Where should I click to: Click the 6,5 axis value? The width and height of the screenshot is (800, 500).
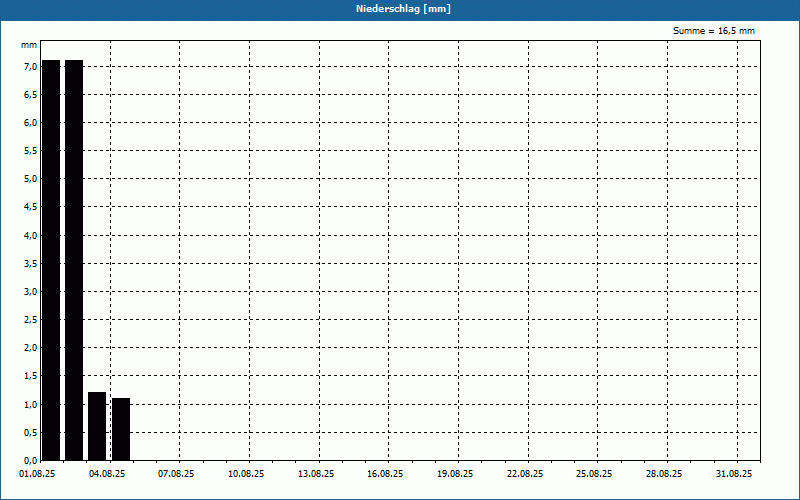(30, 95)
